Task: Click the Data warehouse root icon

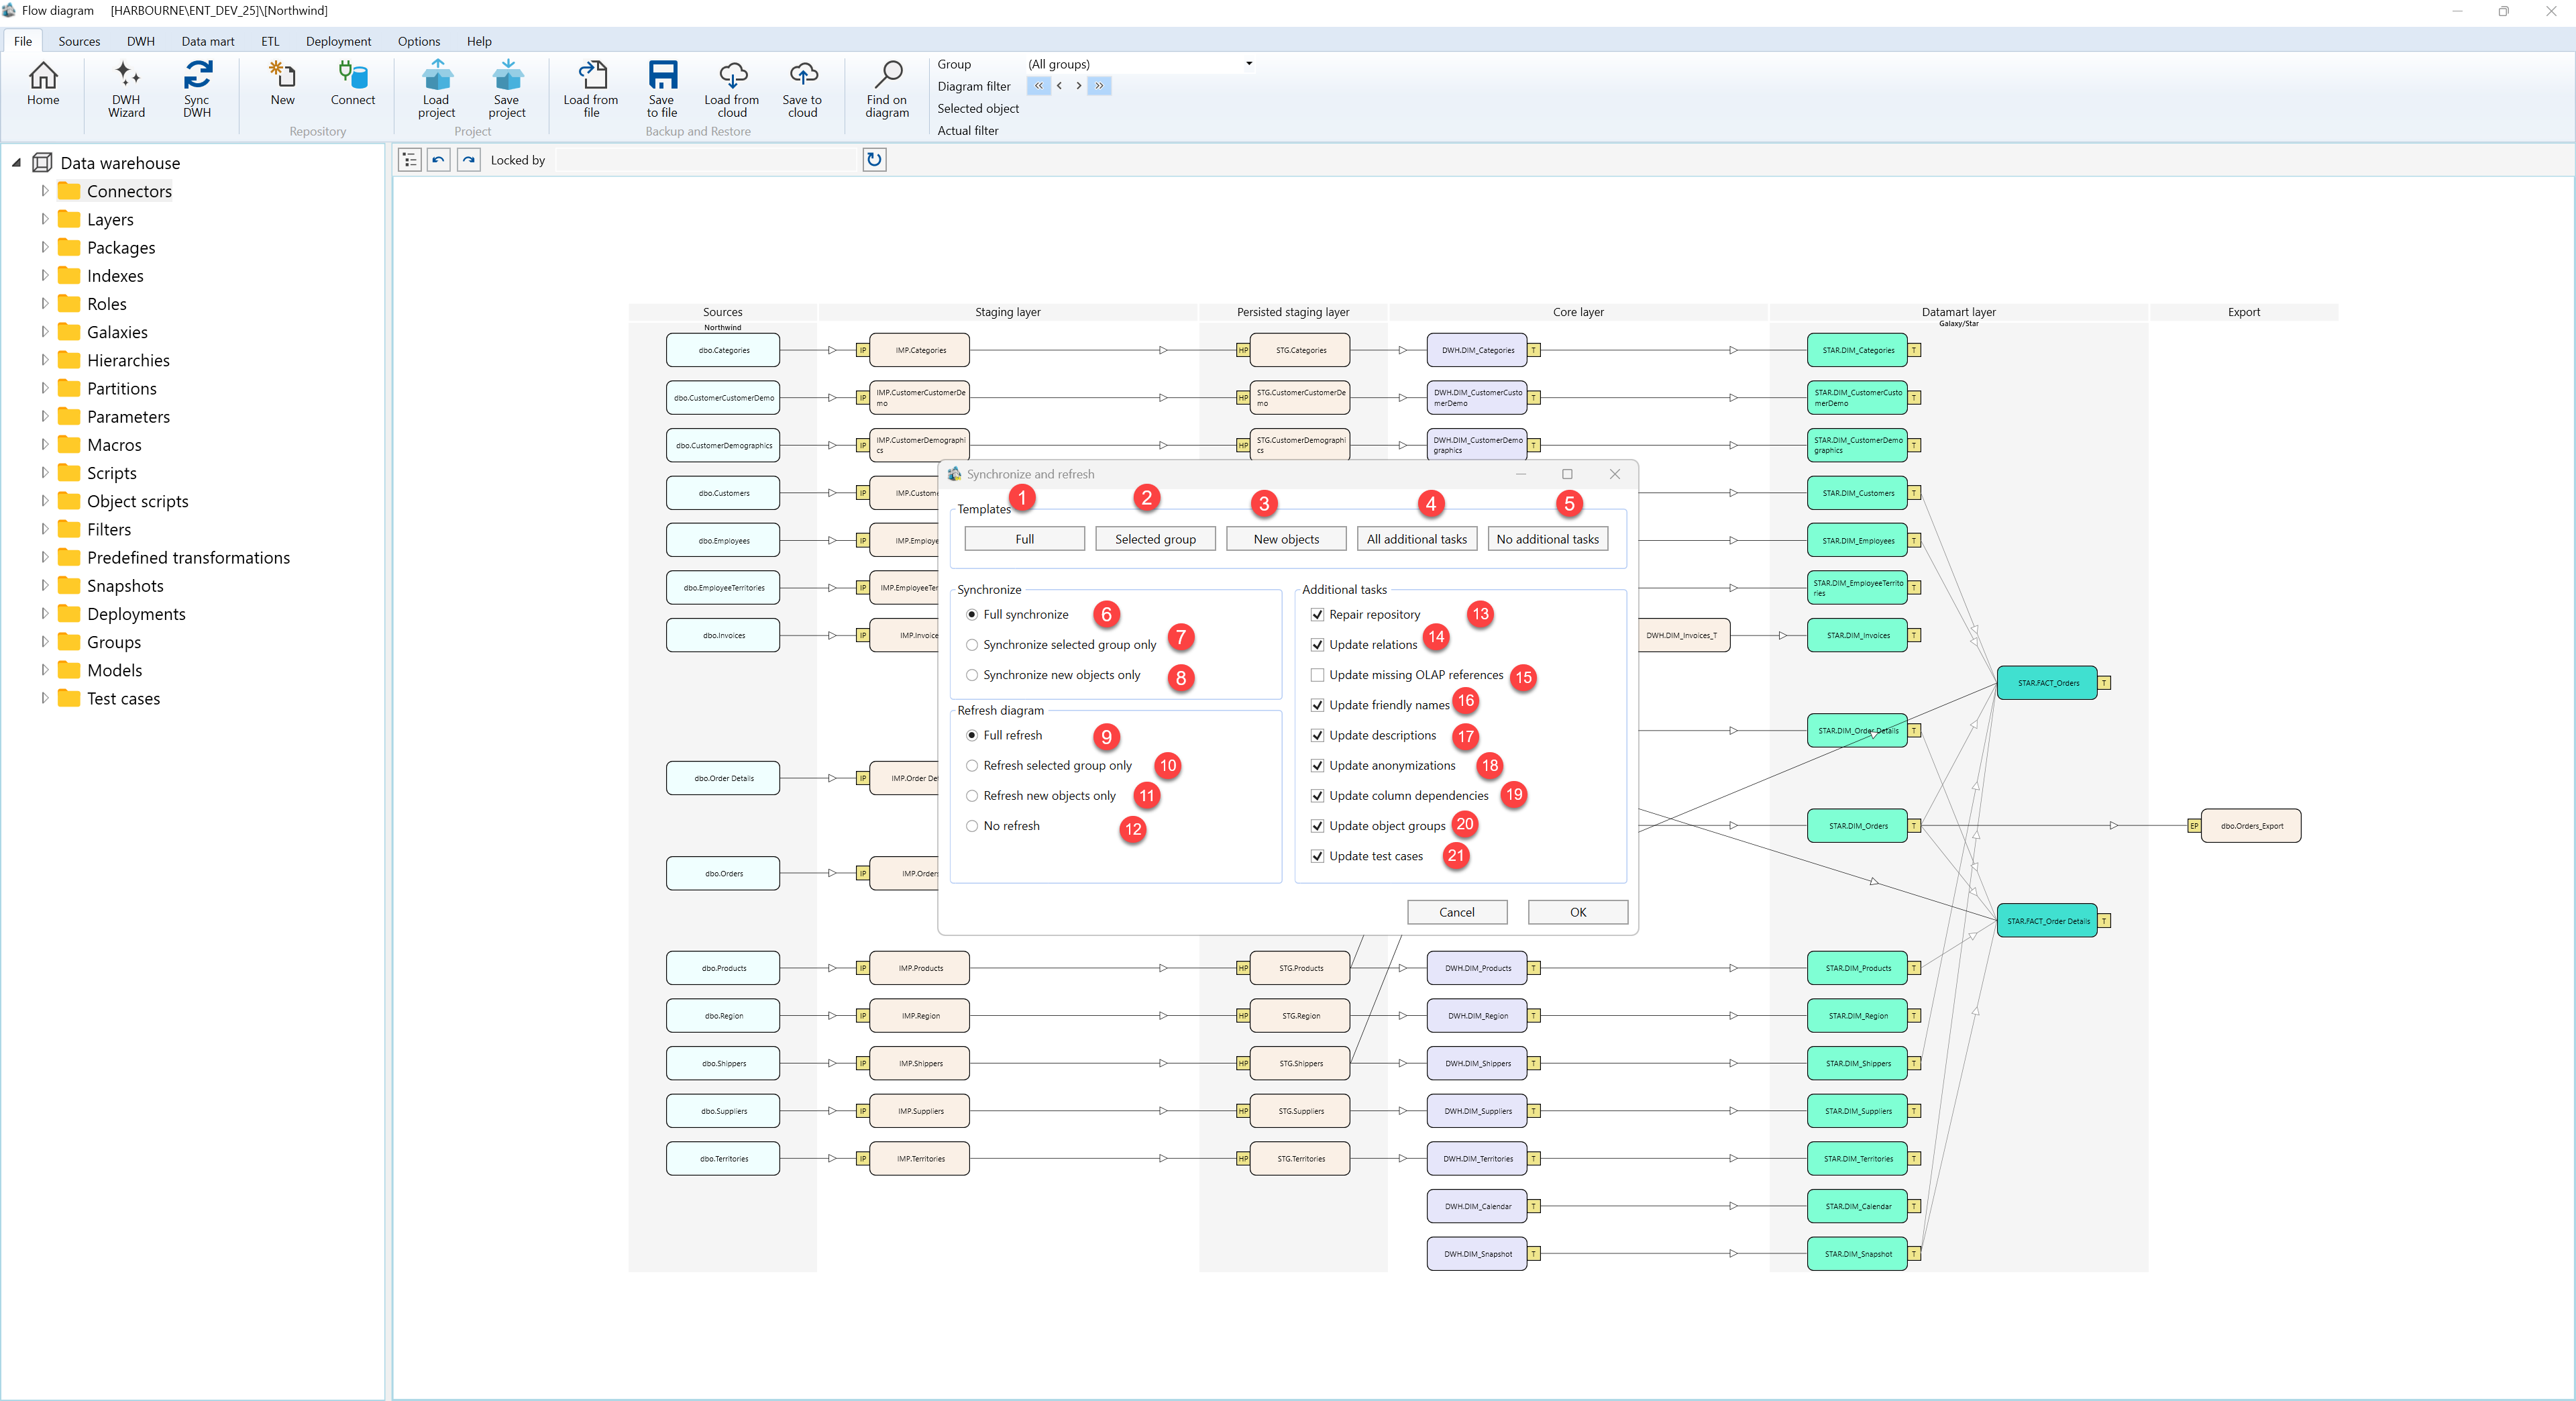Action: pyautogui.click(x=42, y=163)
